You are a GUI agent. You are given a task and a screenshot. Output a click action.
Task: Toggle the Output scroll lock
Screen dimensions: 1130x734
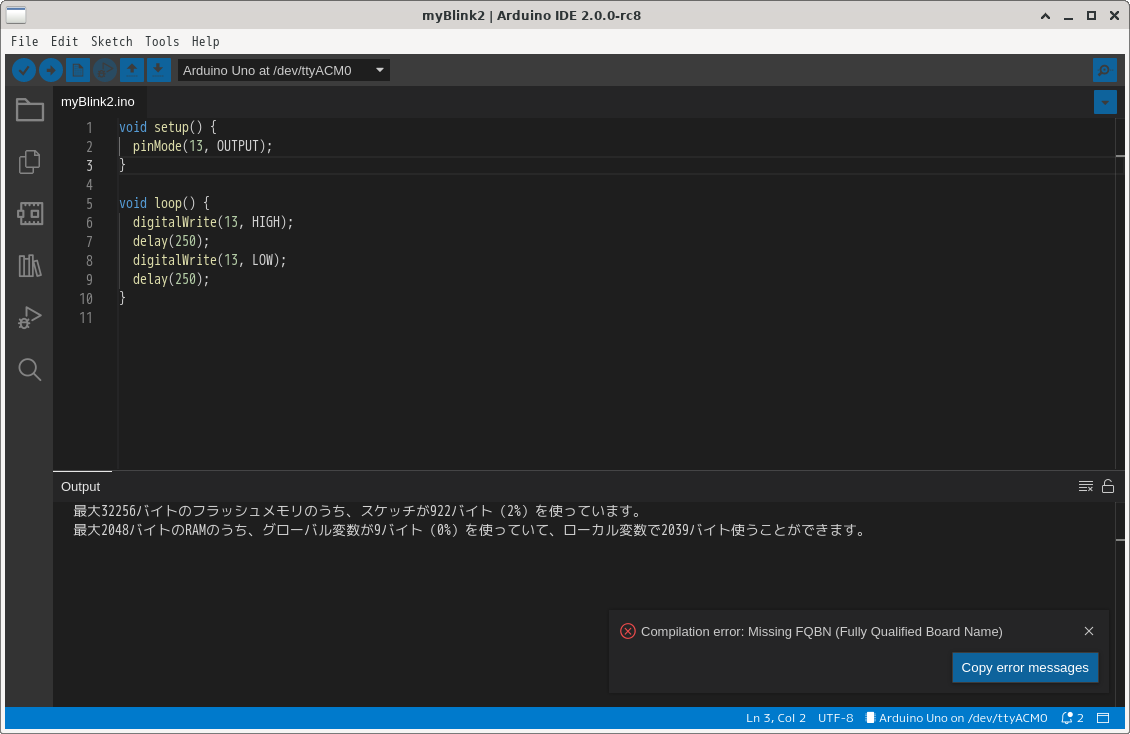click(x=1108, y=487)
